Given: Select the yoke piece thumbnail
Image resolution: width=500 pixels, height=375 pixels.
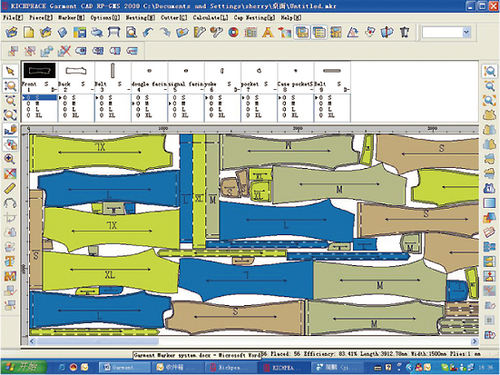Looking at the screenshot, I should pyautogui.click(x=222, y=71).
